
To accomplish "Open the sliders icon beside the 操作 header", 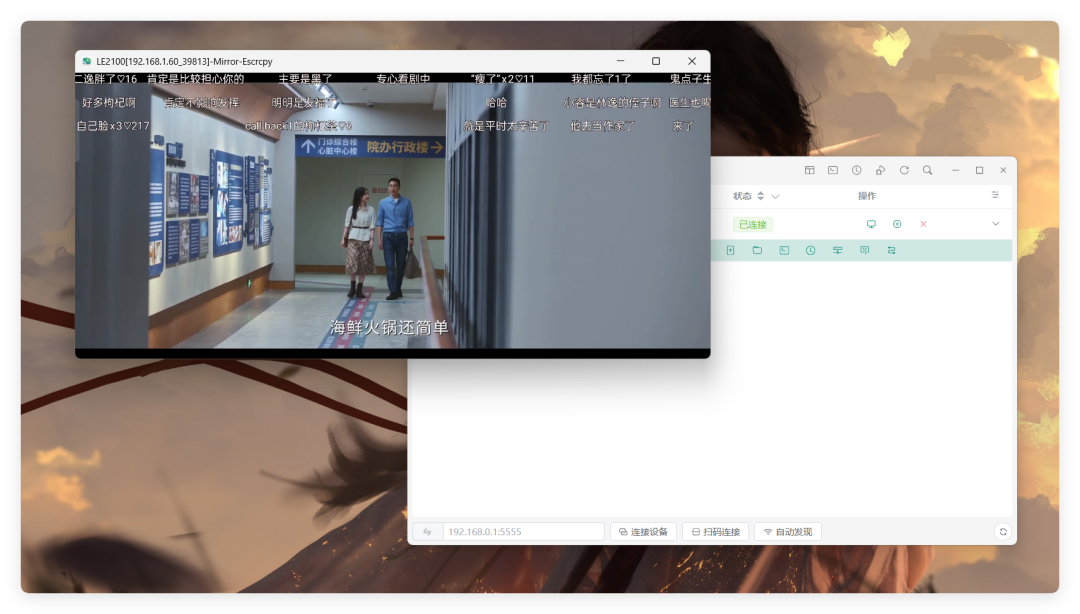I will (995, 195).
